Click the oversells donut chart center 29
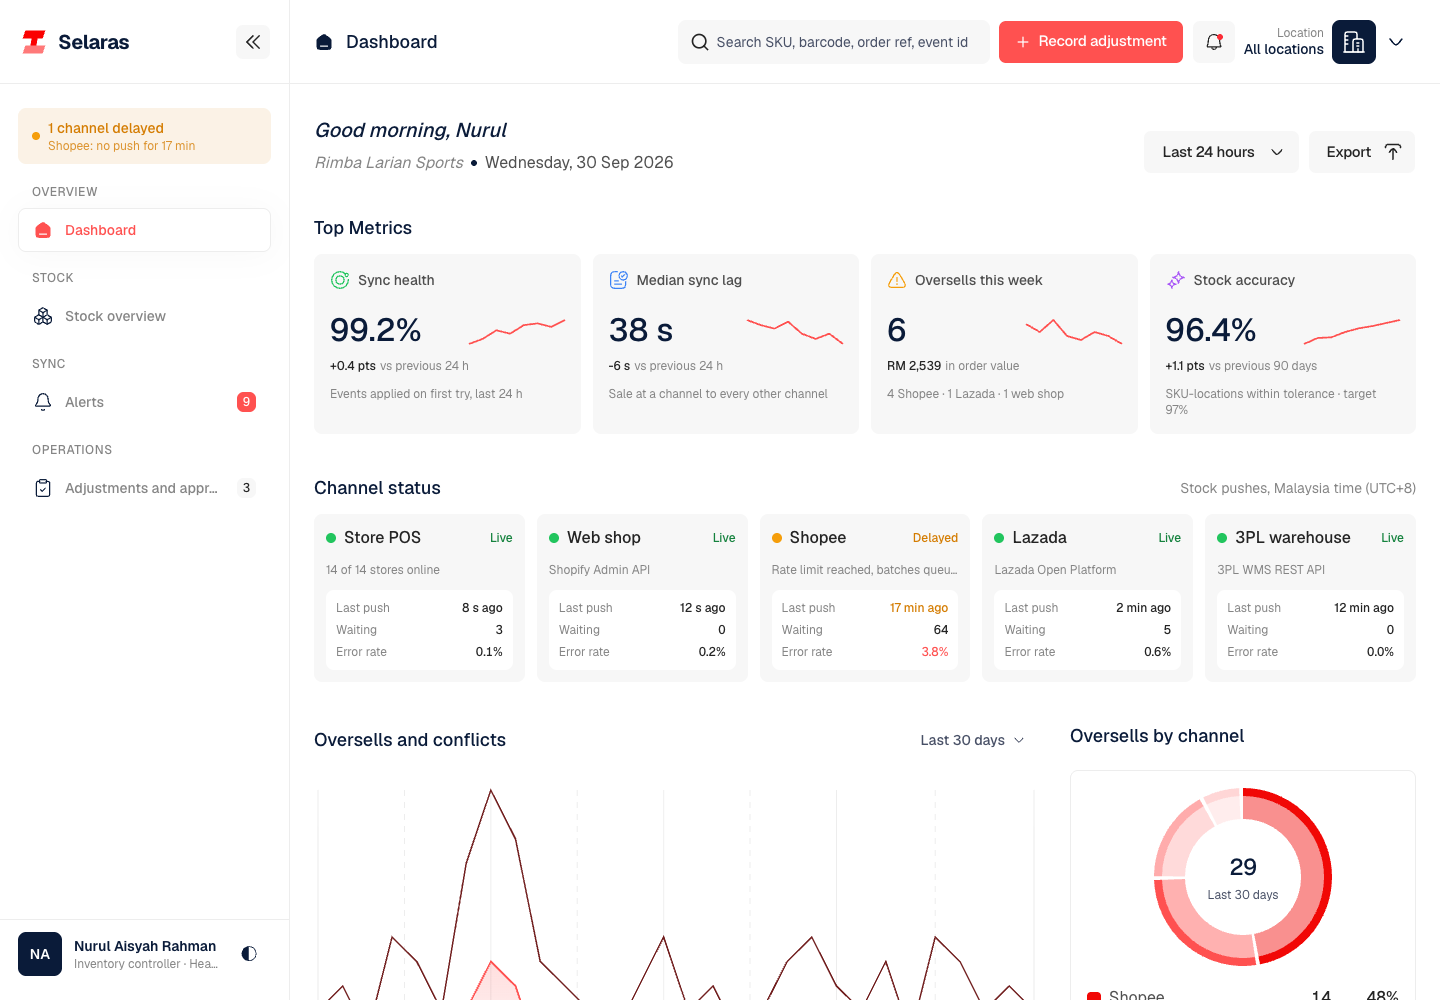Viewport: 1440px width, 1000px height. [x=1243, y=867]
